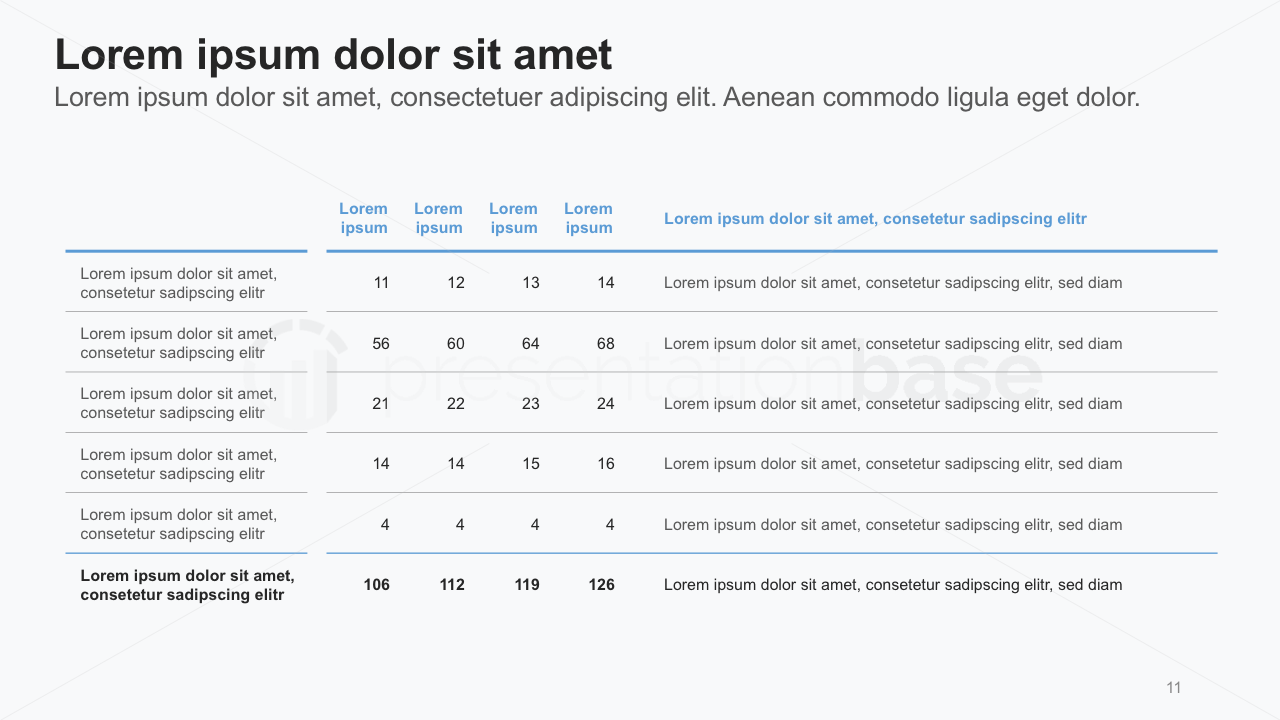Click the presentationbase watermark logo icon
Image resolution: width=1280 pixels, height=720 pixels.
[x=291, y=374]
